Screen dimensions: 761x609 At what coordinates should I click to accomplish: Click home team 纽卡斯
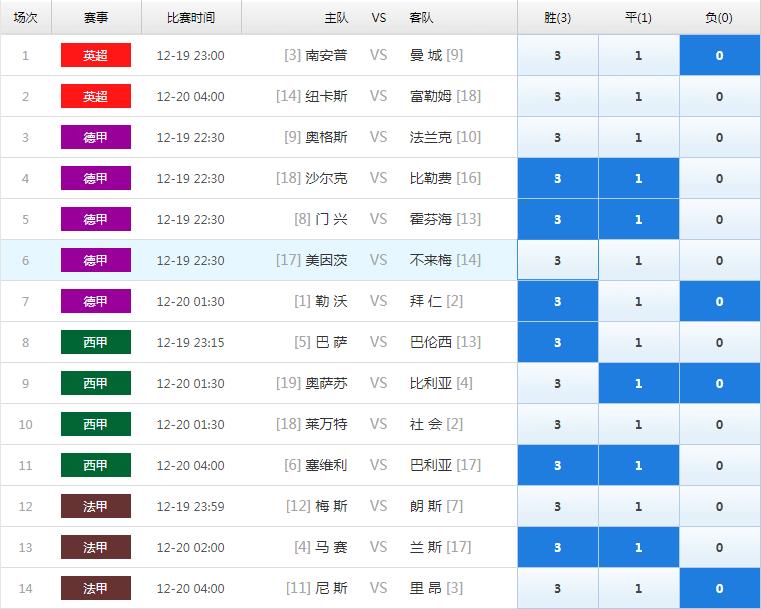[326, 97]
